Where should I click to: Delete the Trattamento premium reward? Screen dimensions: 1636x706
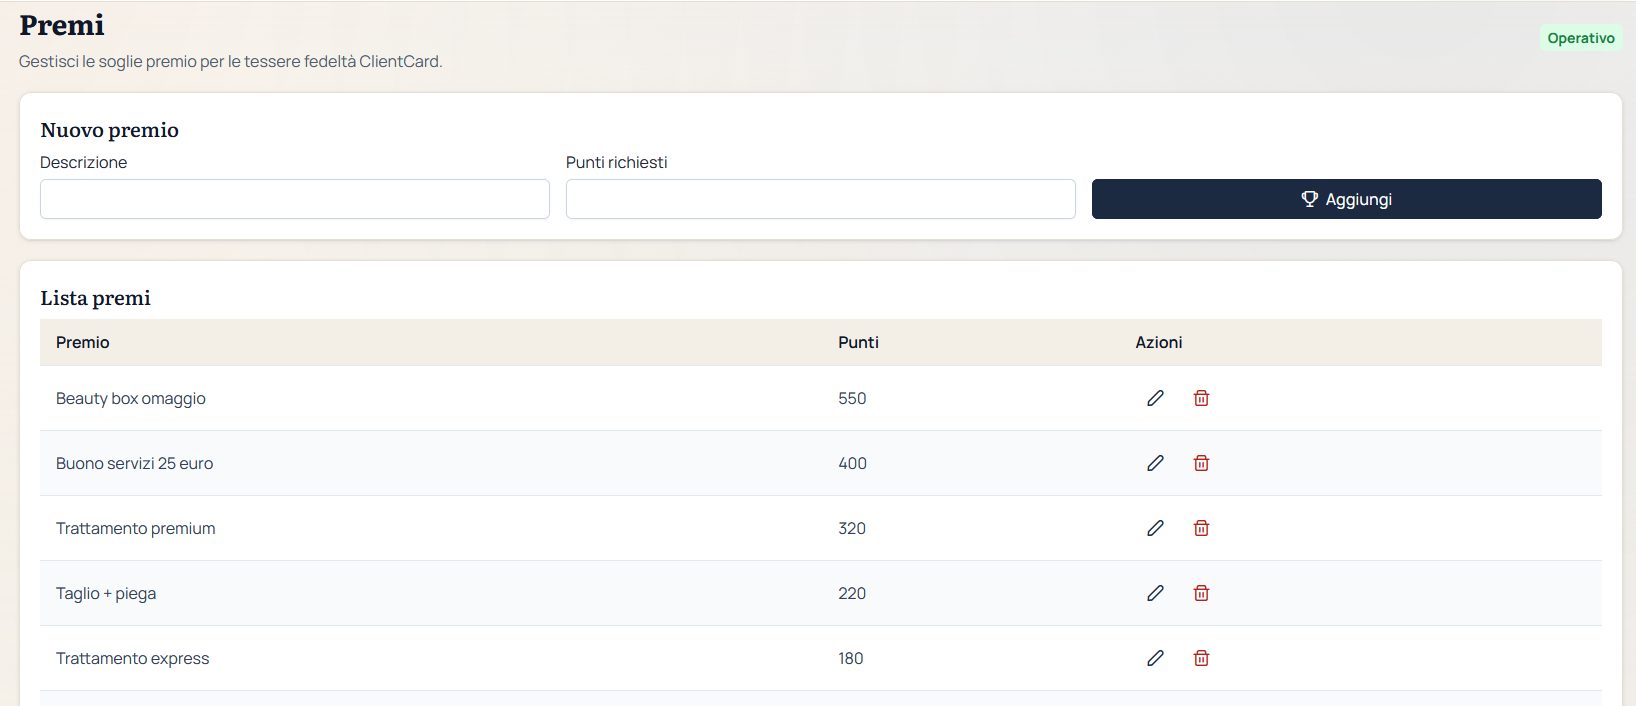[x=1201, y=528]
